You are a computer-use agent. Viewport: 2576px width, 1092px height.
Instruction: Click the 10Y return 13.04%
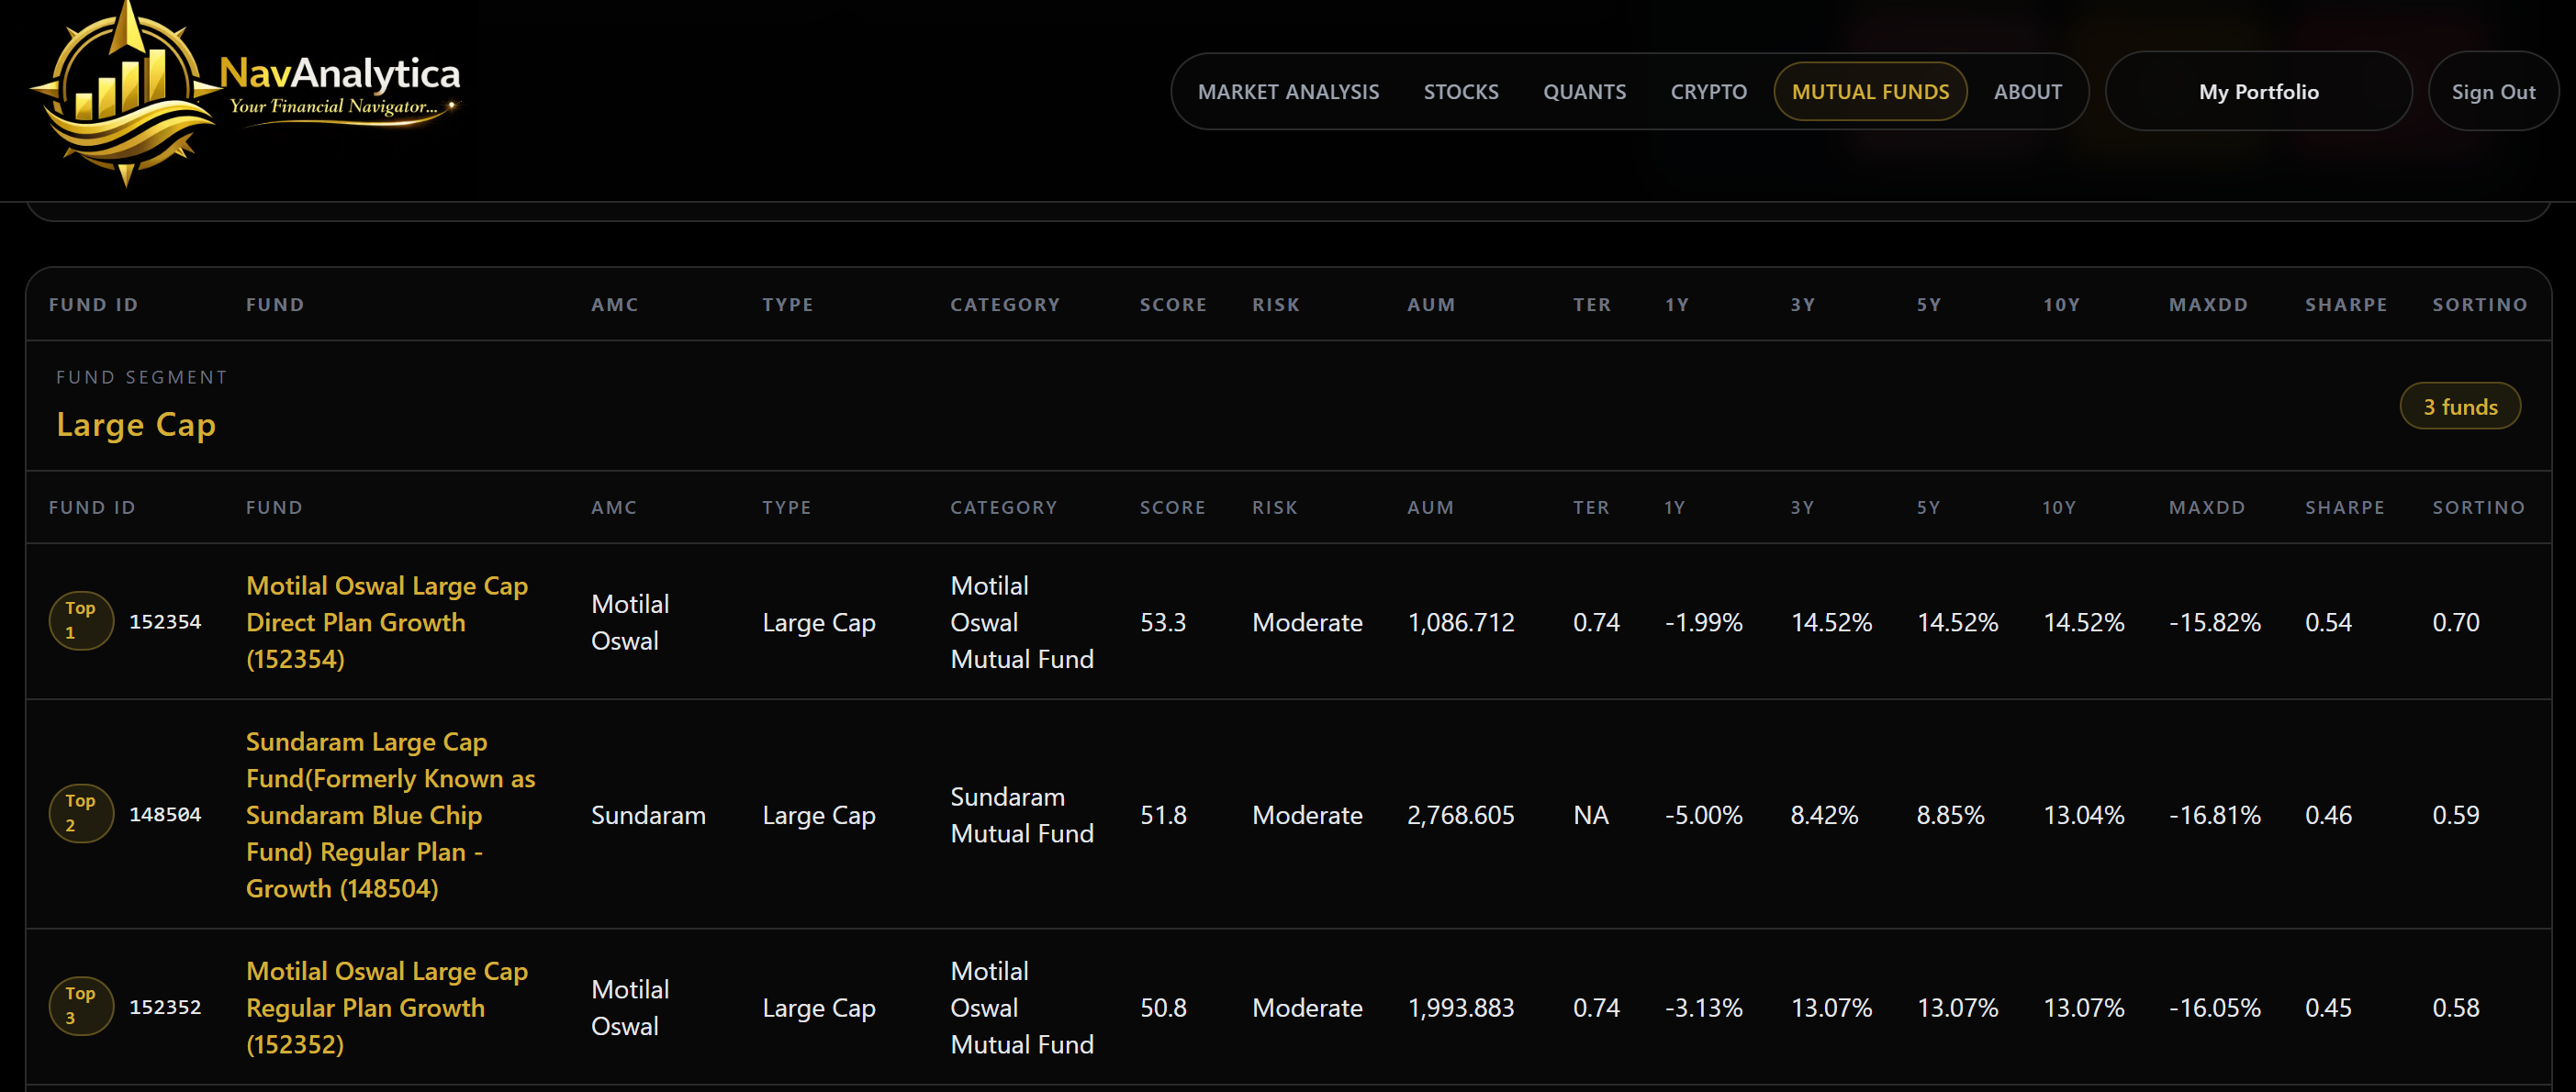(x=2084, y=815)
